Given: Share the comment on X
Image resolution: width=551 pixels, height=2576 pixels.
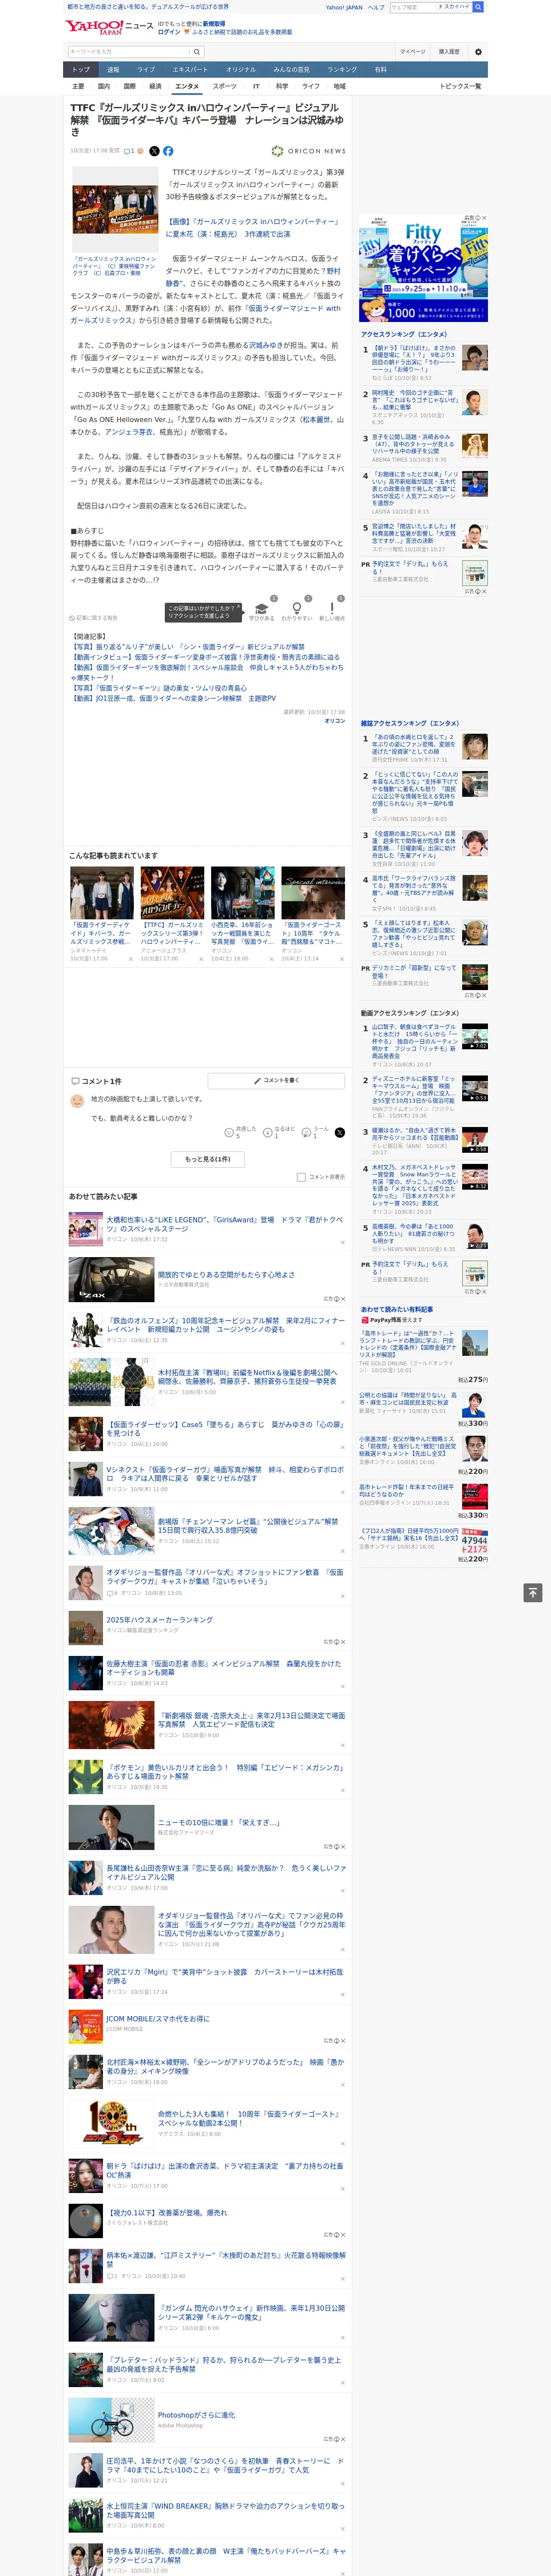Looking at the screenshot, I should click(x=339, y=1132).
